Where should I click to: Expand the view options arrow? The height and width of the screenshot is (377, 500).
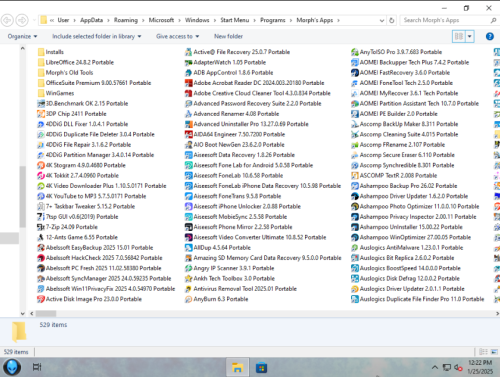470,36
